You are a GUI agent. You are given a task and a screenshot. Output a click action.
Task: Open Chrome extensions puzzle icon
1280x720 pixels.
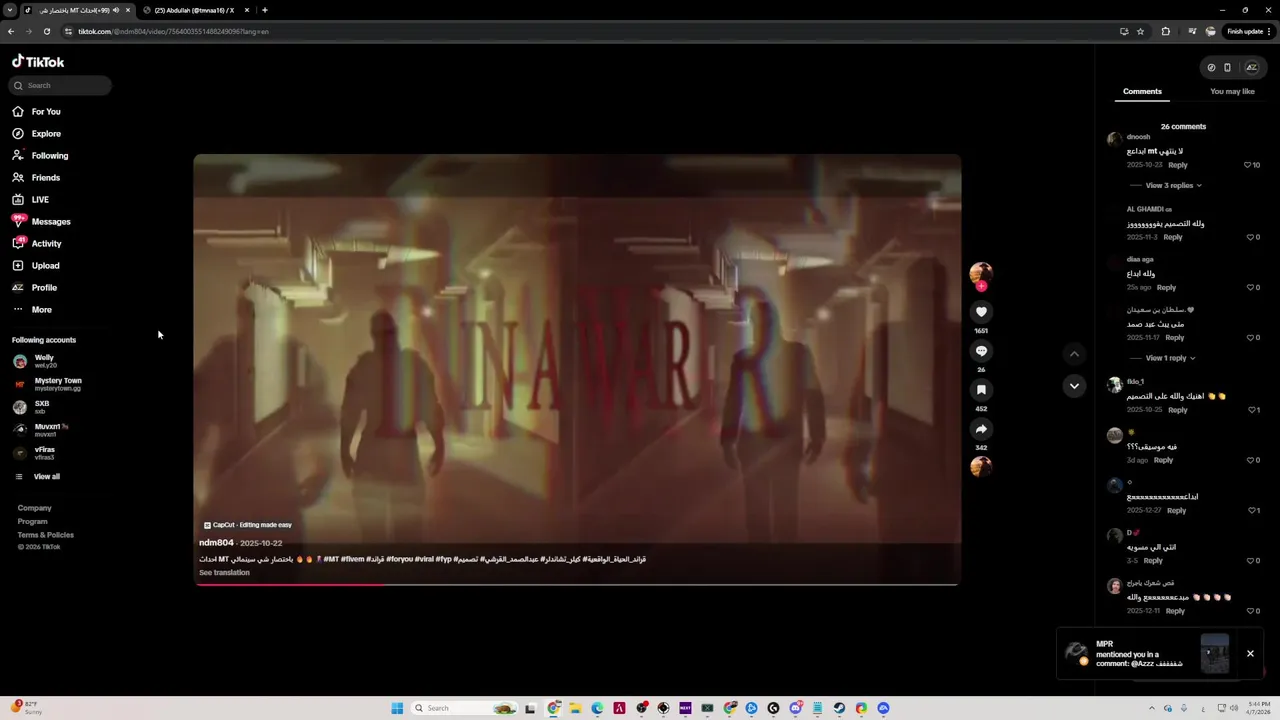[1165, 31]
